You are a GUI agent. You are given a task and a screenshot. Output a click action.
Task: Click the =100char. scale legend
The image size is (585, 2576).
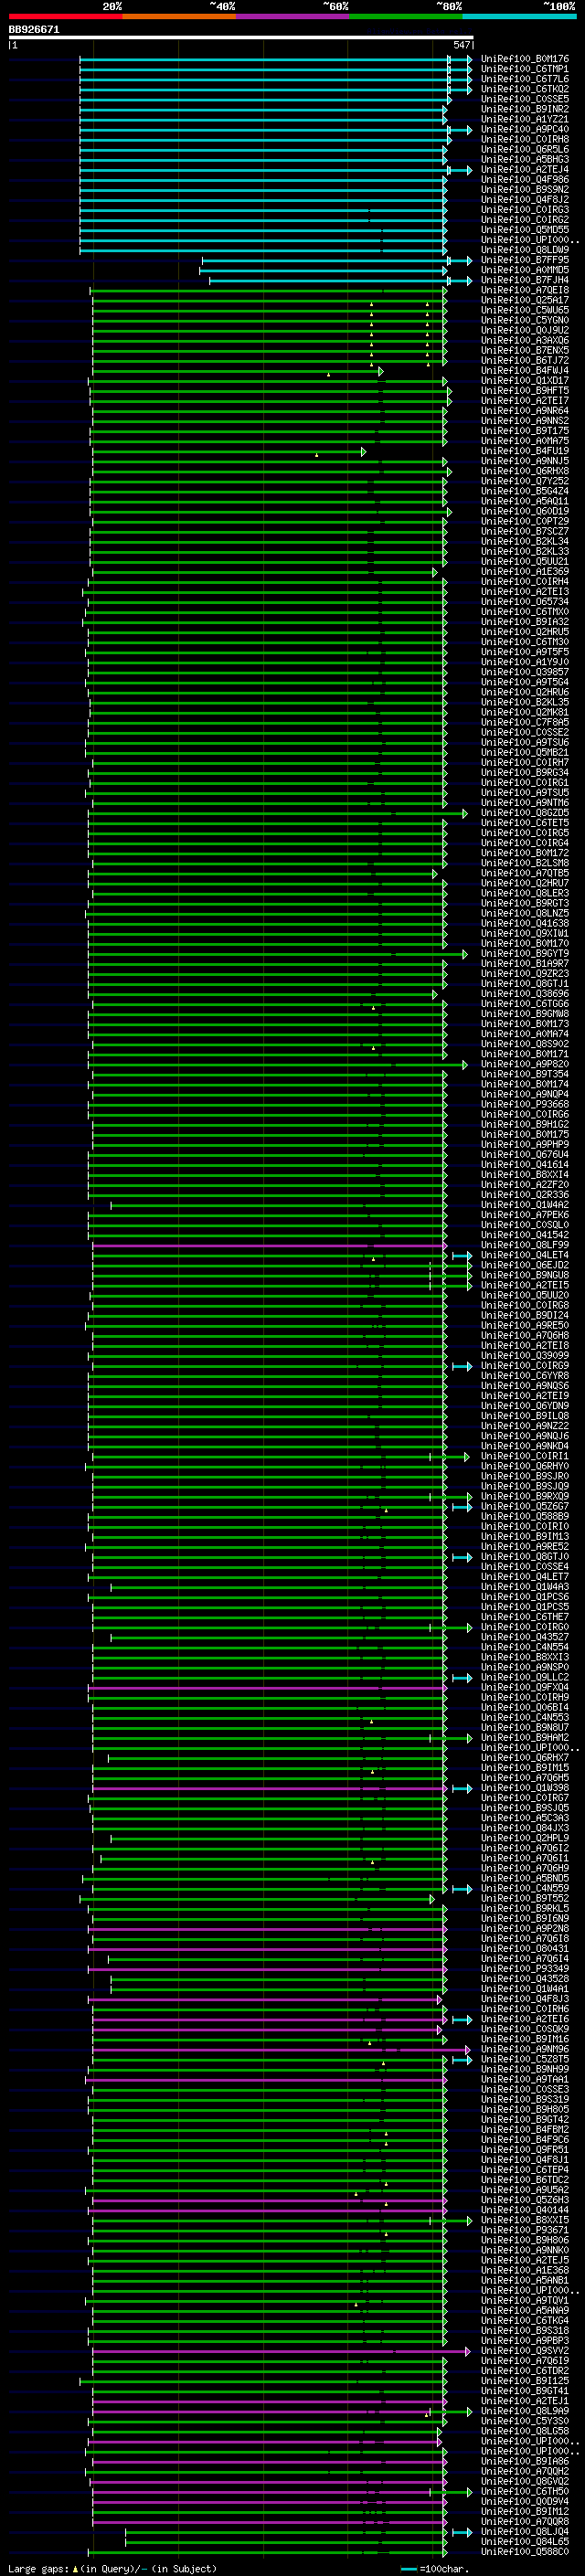pyautogui.click(x=434, y=2568)
